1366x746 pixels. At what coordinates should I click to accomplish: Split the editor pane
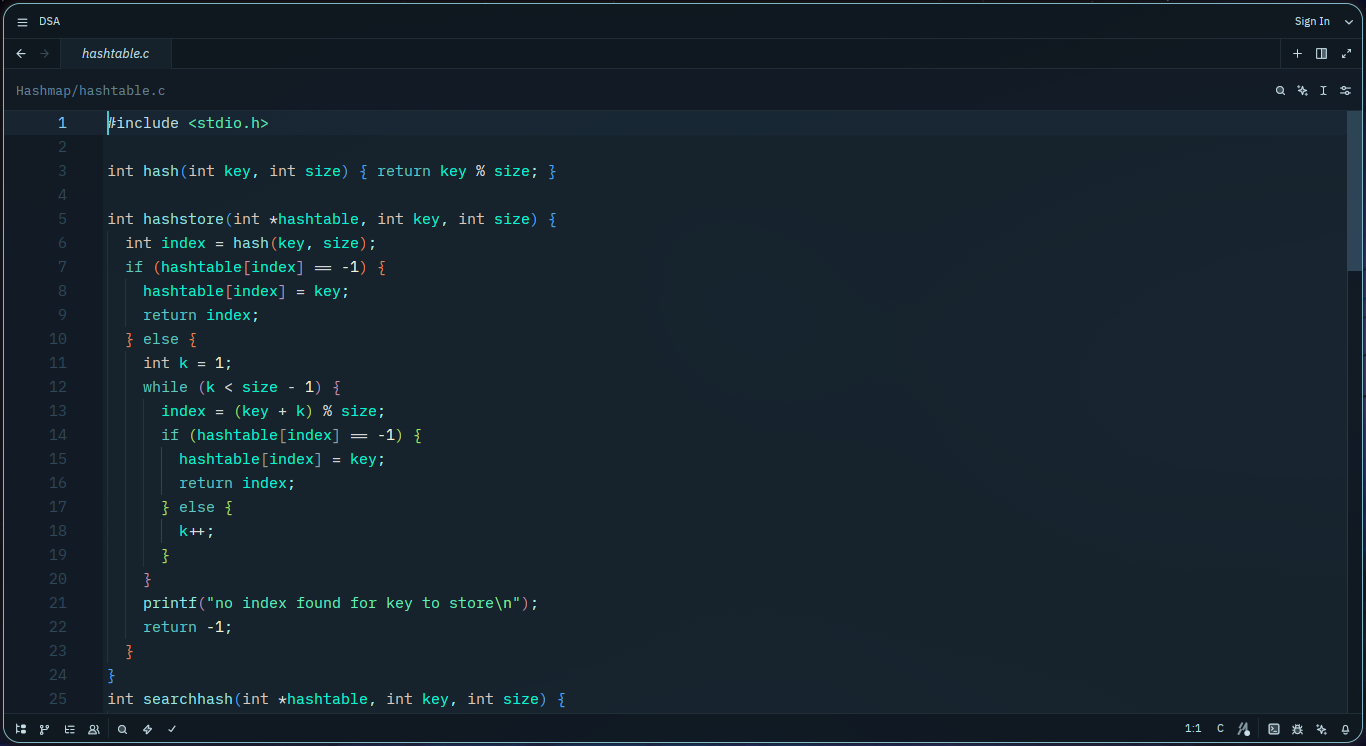click(1322, 54)
